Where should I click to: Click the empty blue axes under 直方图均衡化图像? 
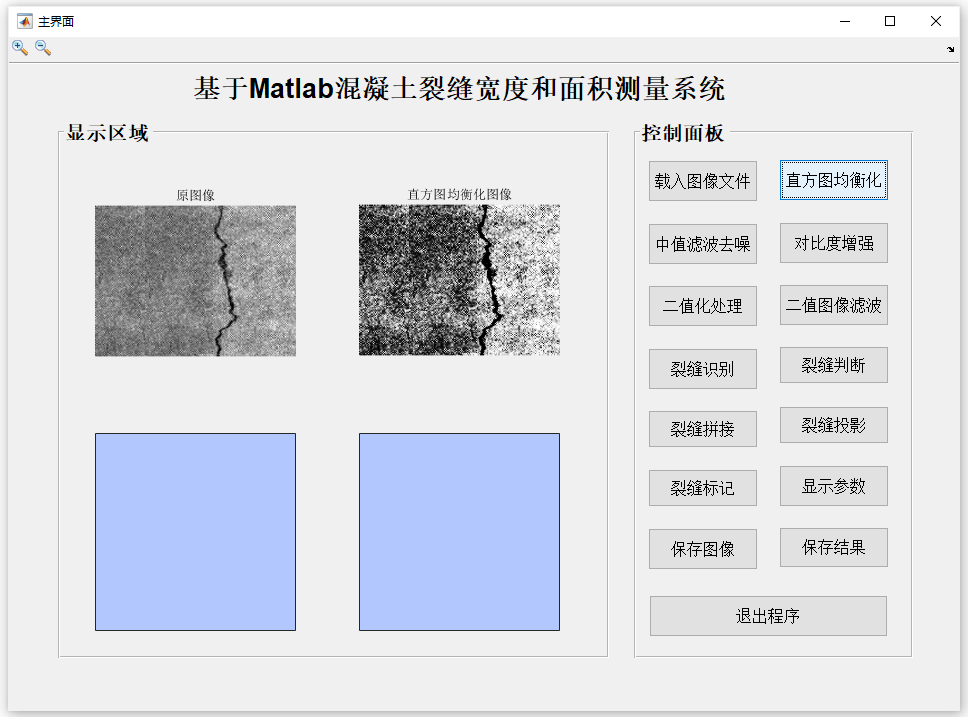(x=459, y=532)
